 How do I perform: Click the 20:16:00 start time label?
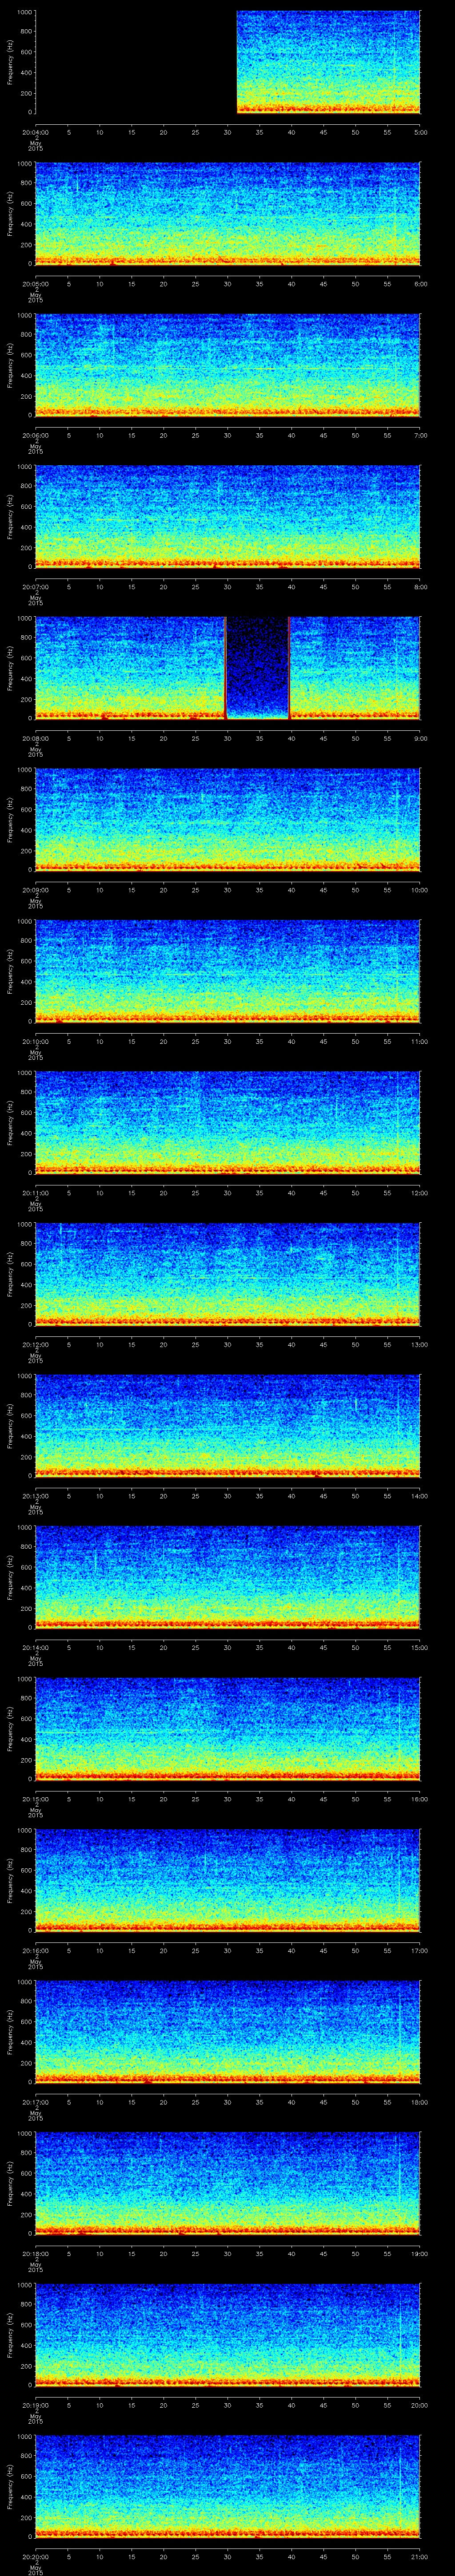35,1950
